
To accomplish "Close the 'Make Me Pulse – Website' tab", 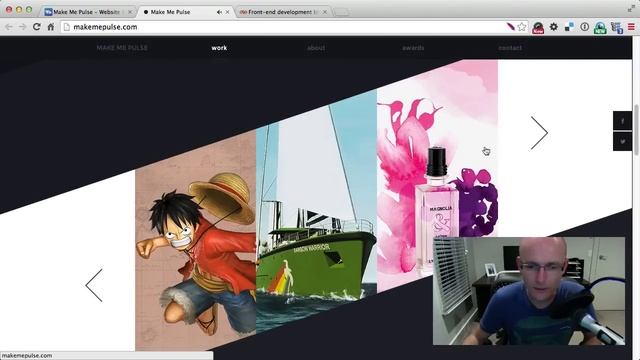I will point(130,12).
